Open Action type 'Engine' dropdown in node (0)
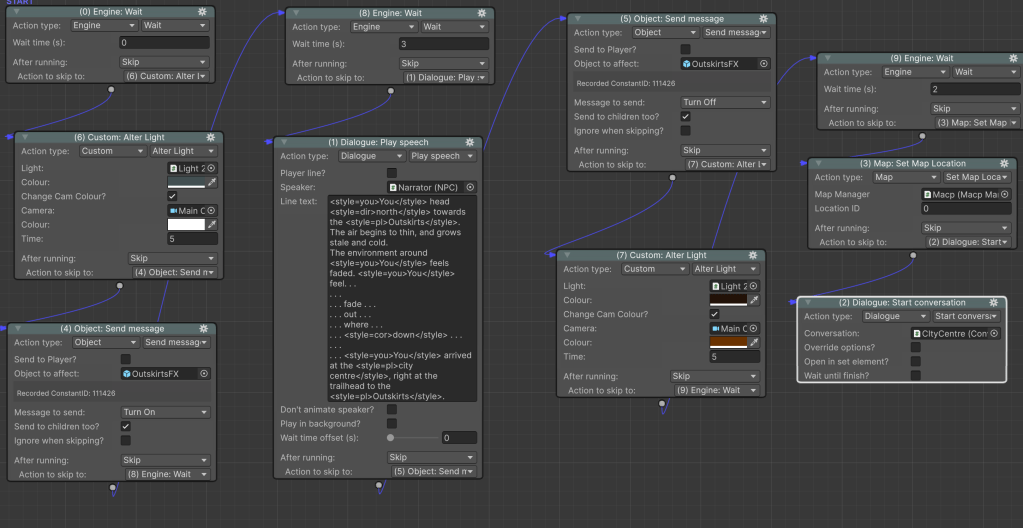This screenshot has height=528, width=1023. 102,26
